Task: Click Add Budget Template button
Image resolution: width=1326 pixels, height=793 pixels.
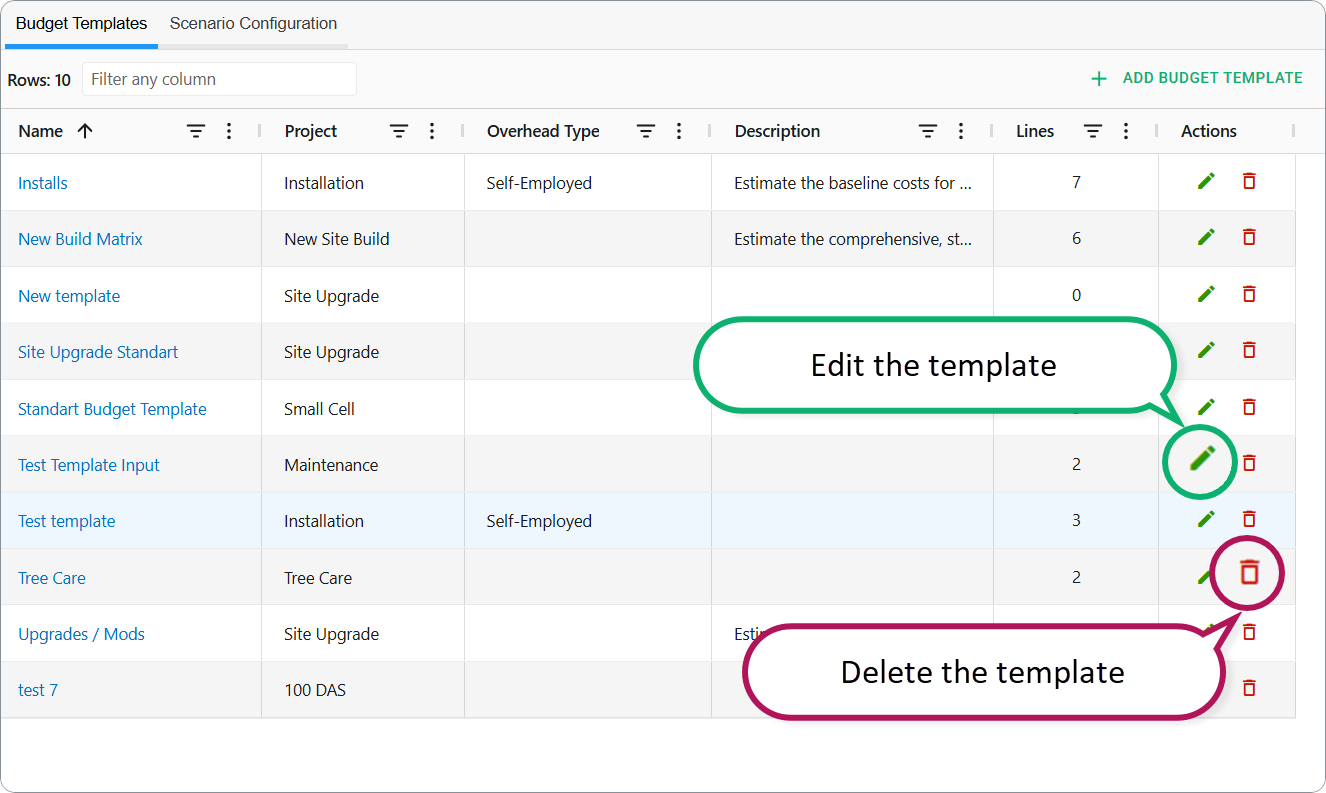Action: pyautogui.click(x=1196, y=78)
